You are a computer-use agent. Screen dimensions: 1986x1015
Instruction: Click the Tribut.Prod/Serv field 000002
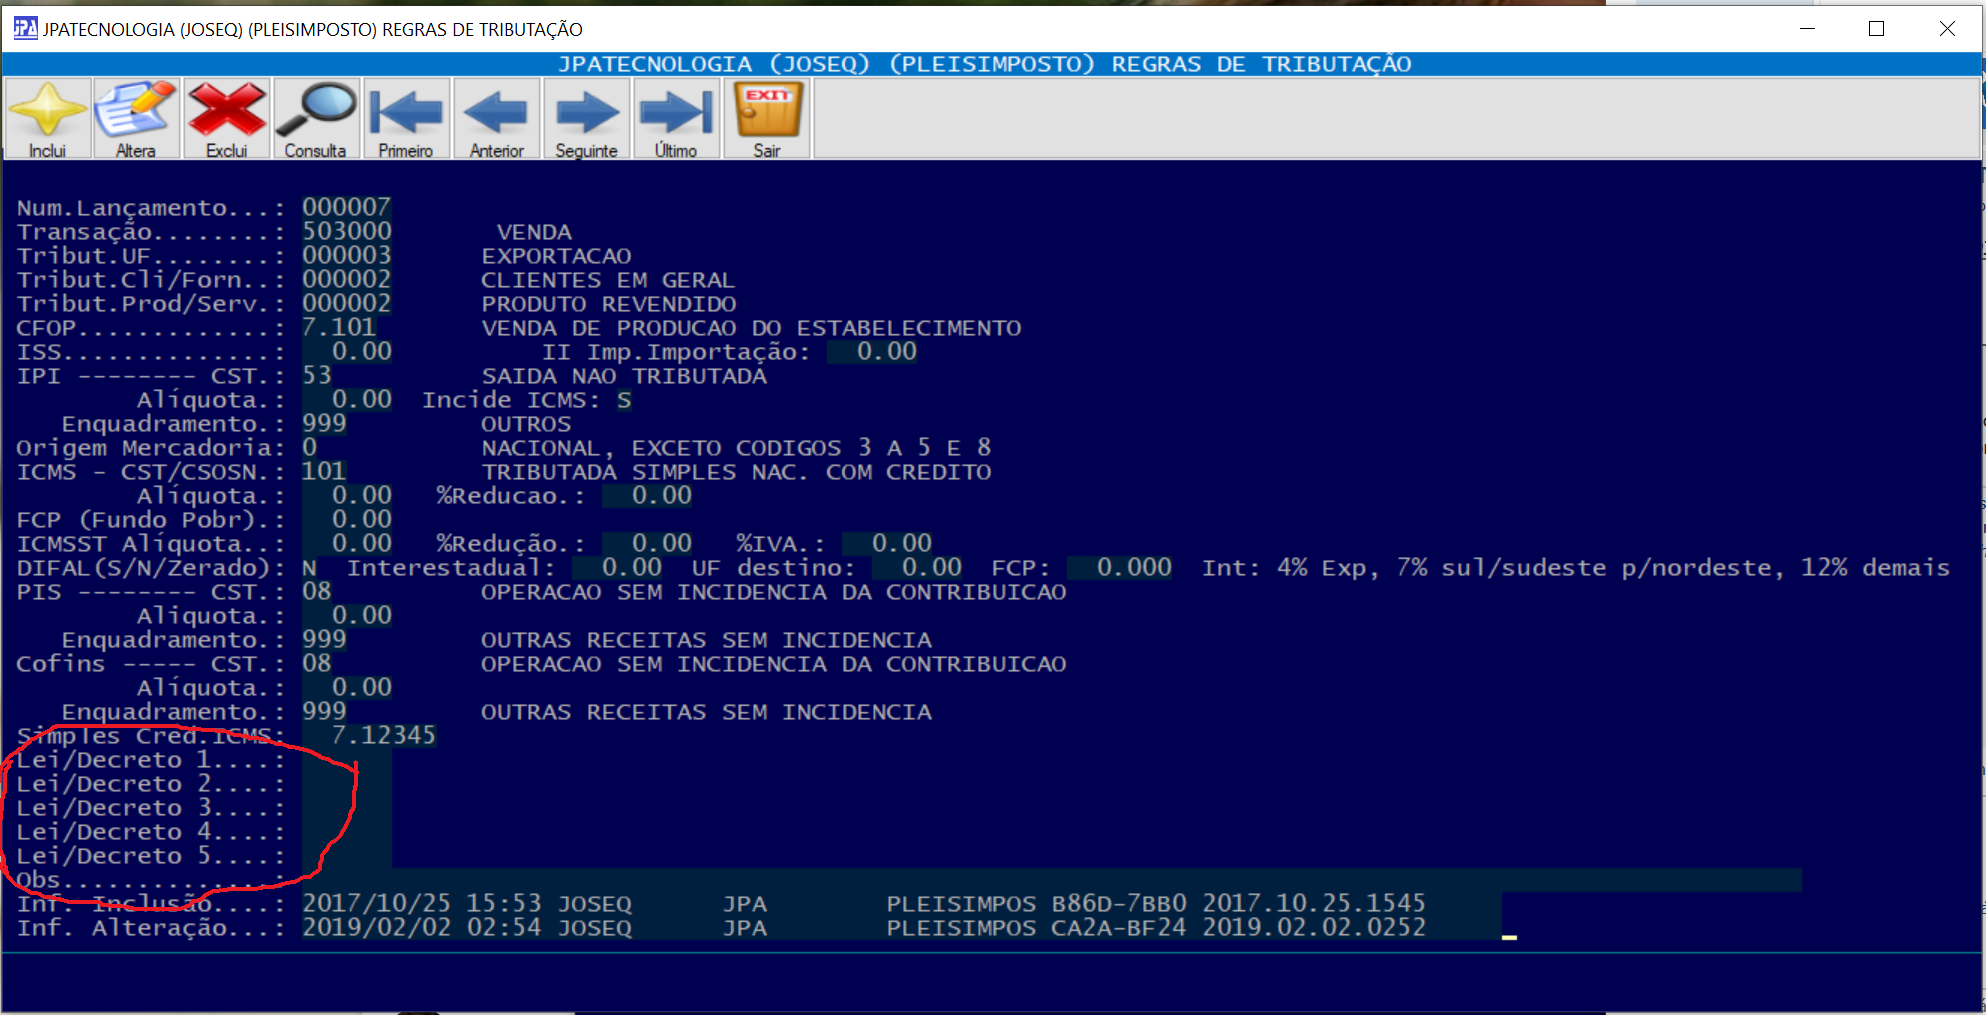click(x=347, y=303)
